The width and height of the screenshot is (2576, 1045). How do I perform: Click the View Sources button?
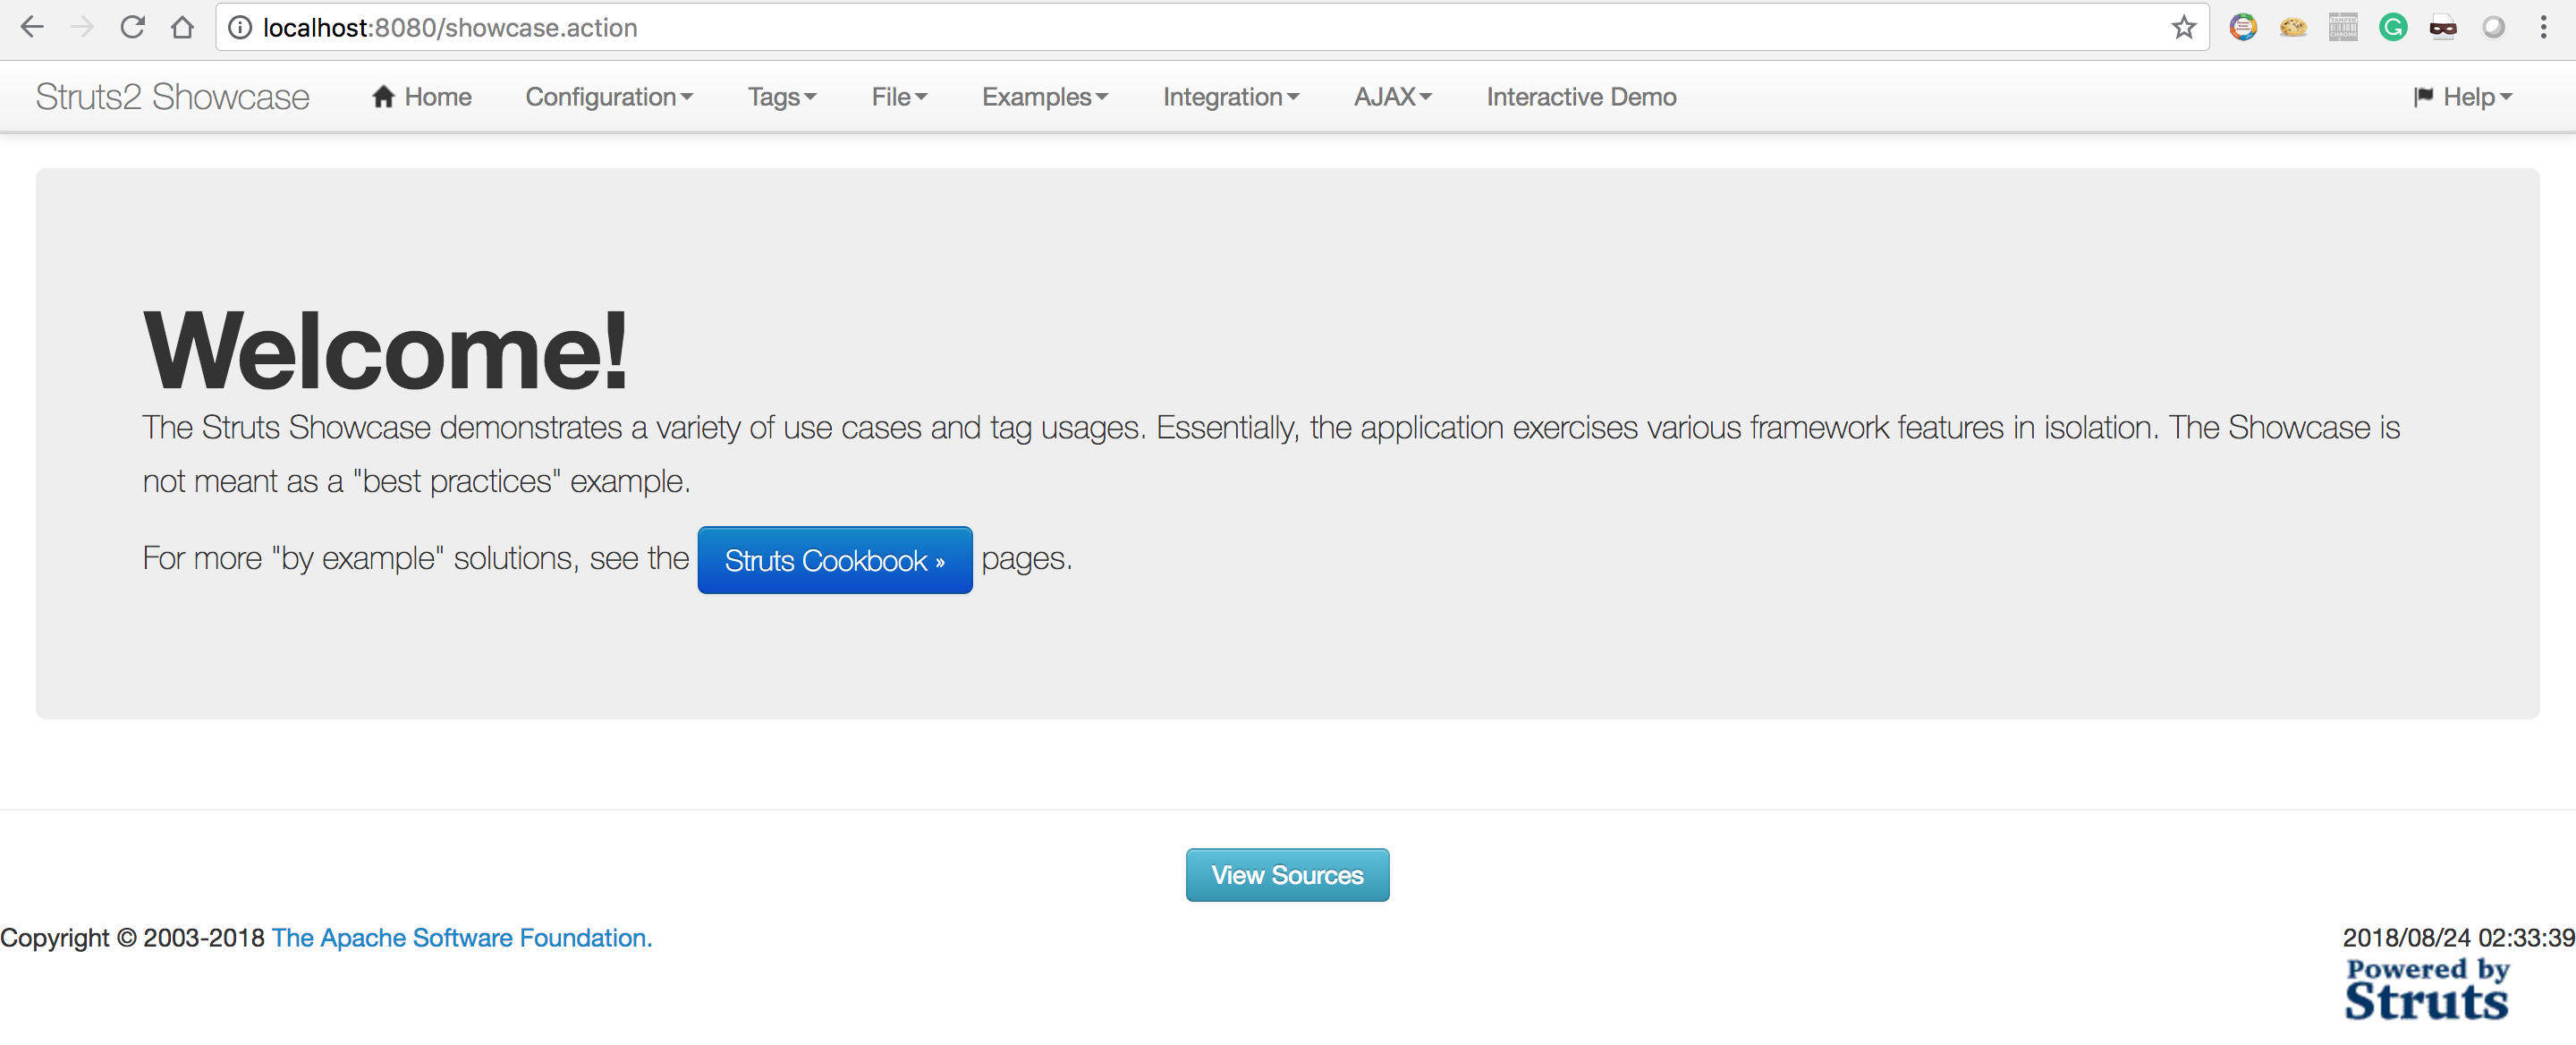tap(1287, 875)
